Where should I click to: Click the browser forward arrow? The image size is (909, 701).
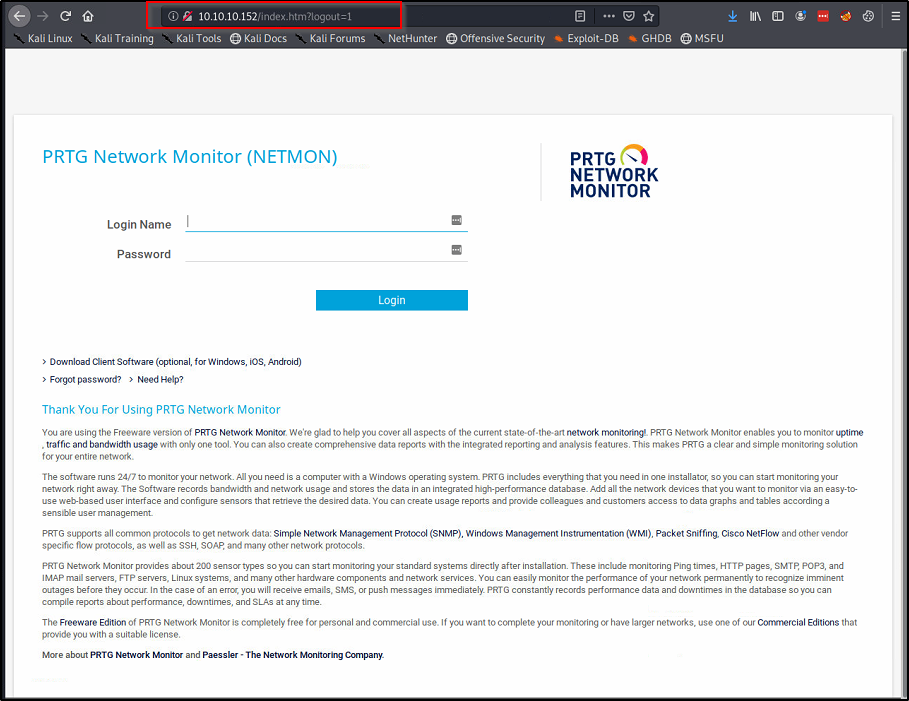[42, 16]
